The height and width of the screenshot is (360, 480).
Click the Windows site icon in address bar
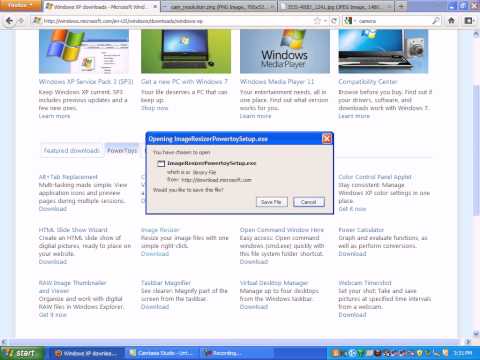pyautogui.click(x=37, y=21)
